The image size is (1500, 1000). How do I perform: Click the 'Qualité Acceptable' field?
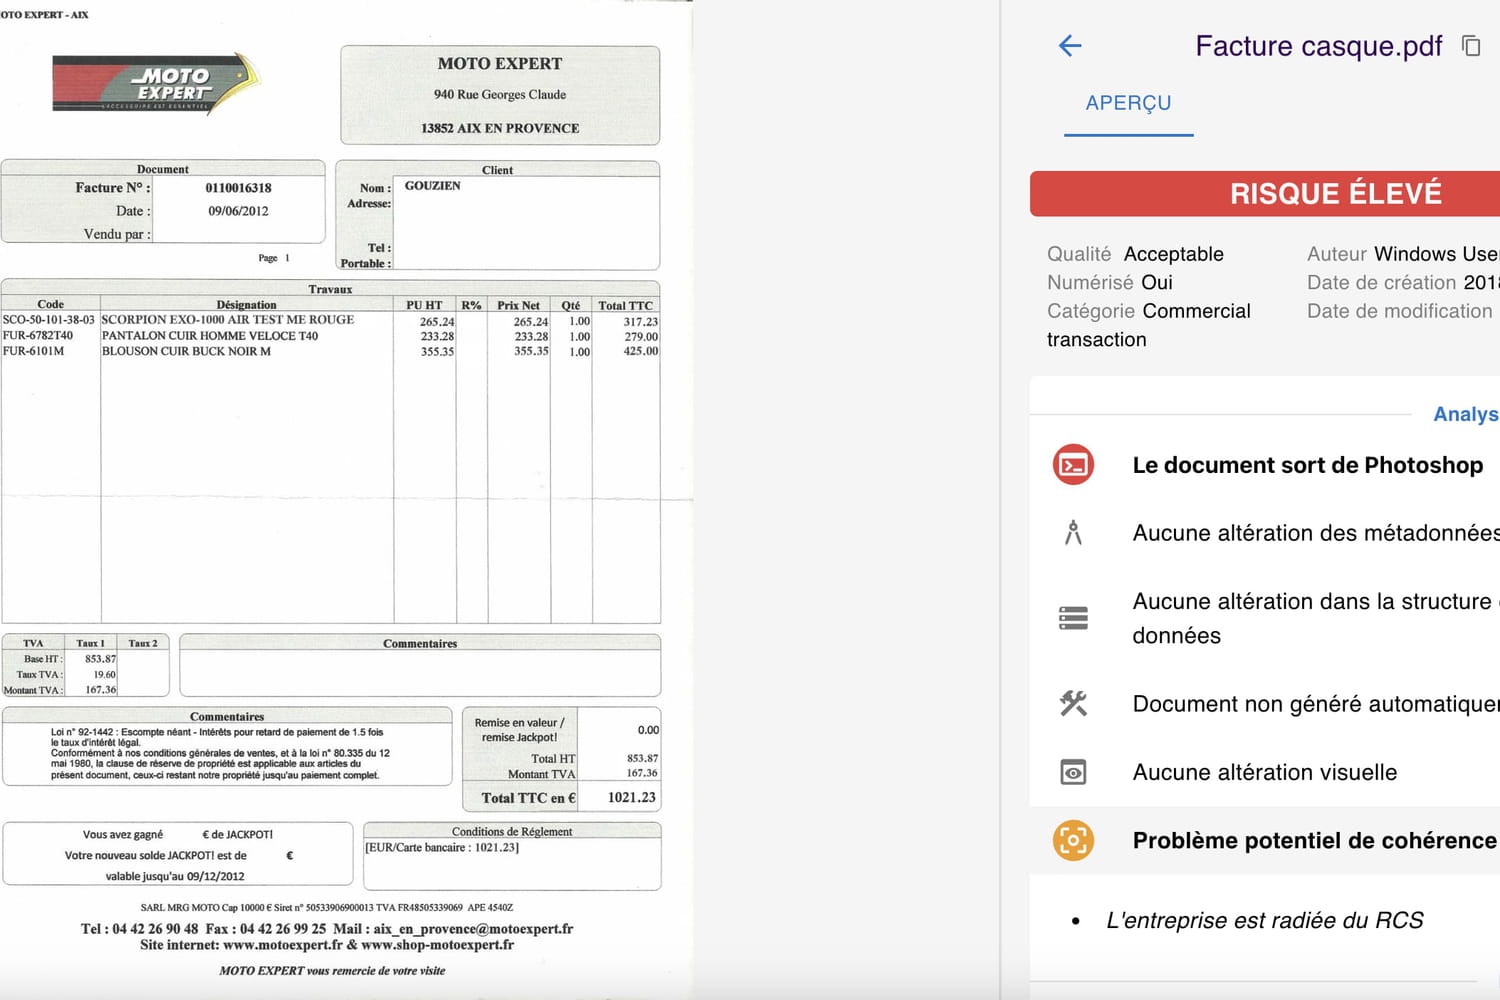tap(1135, 254)
